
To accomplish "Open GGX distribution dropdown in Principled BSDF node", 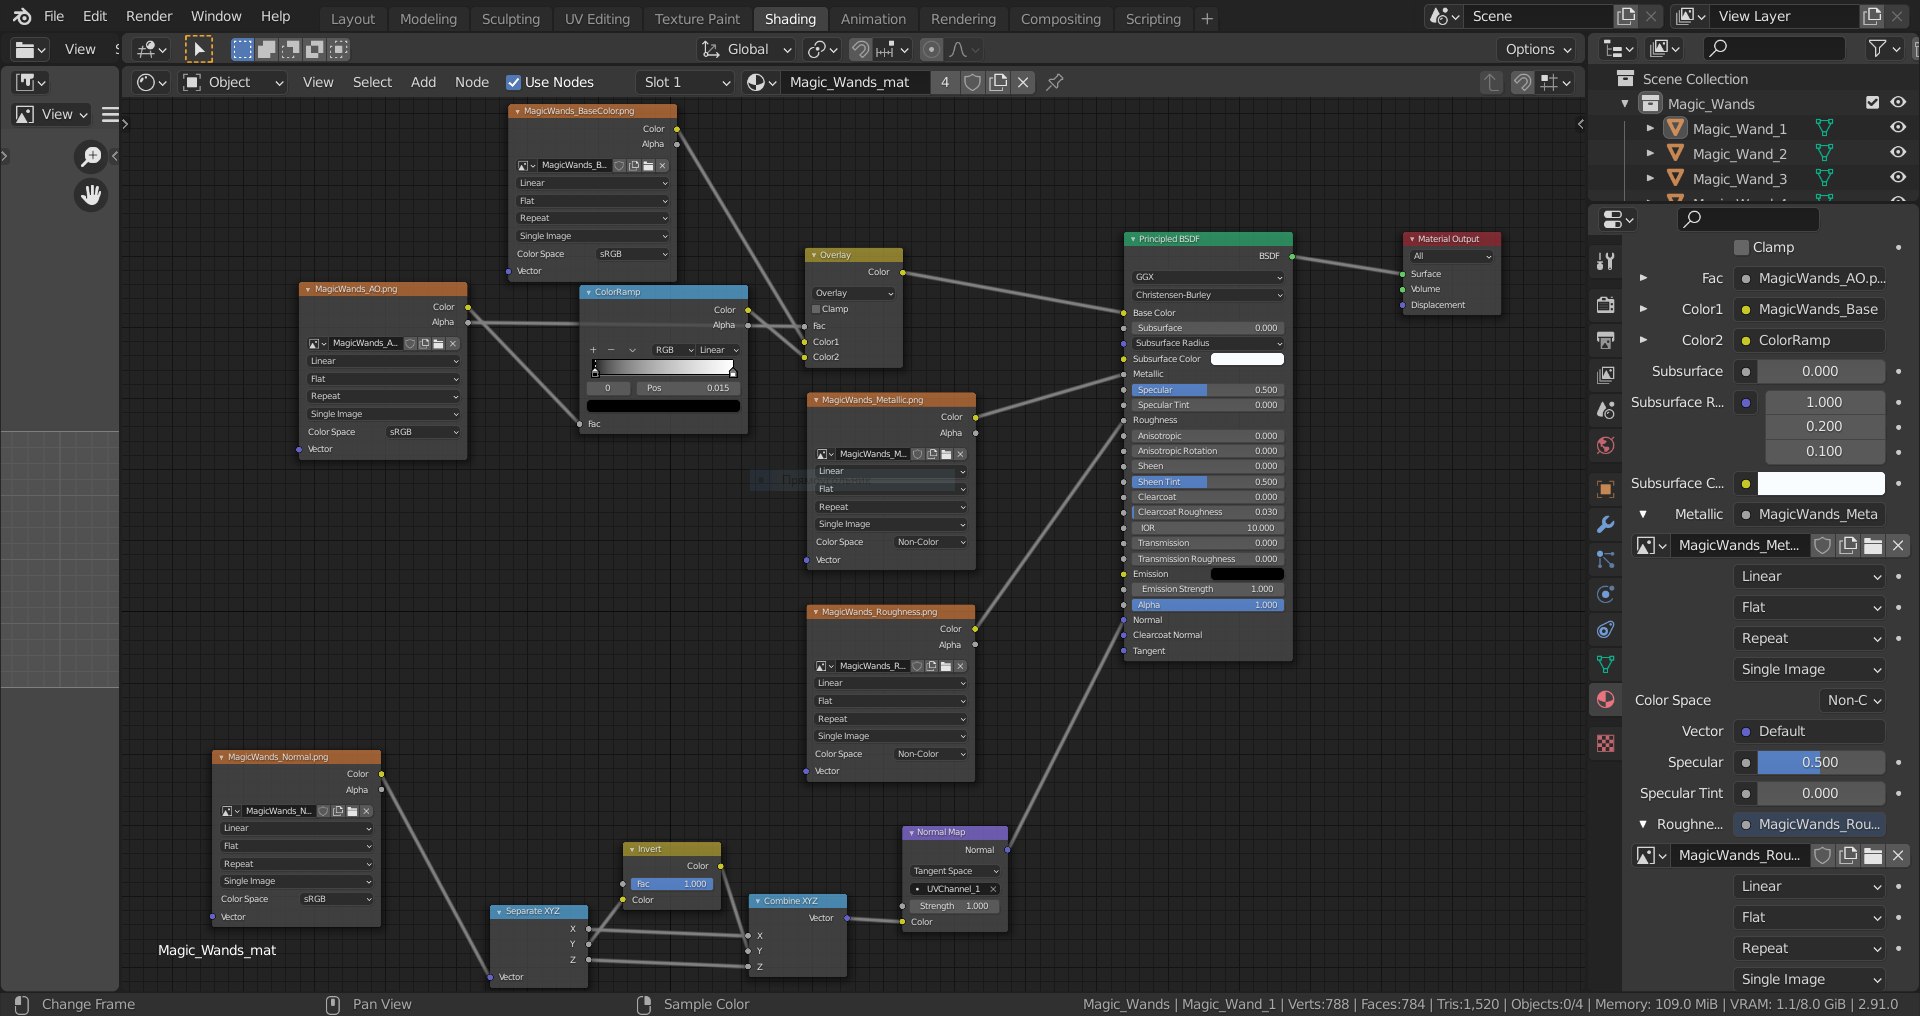I will coord(1208,277).
